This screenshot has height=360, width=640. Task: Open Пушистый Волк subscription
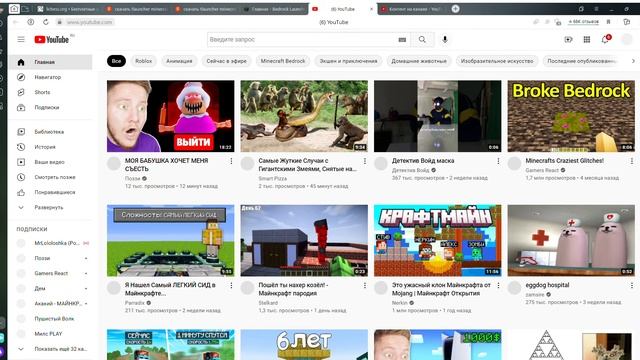point(51,319)
